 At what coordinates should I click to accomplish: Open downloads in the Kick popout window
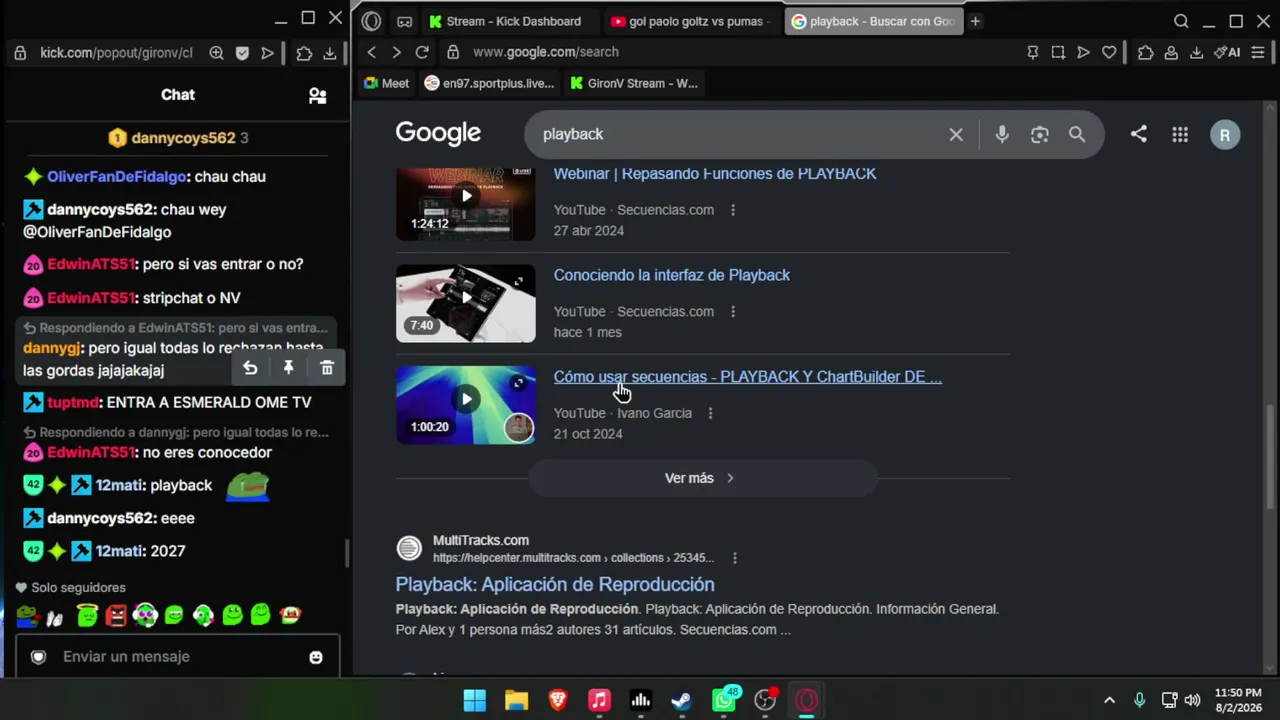click(329, 53)
